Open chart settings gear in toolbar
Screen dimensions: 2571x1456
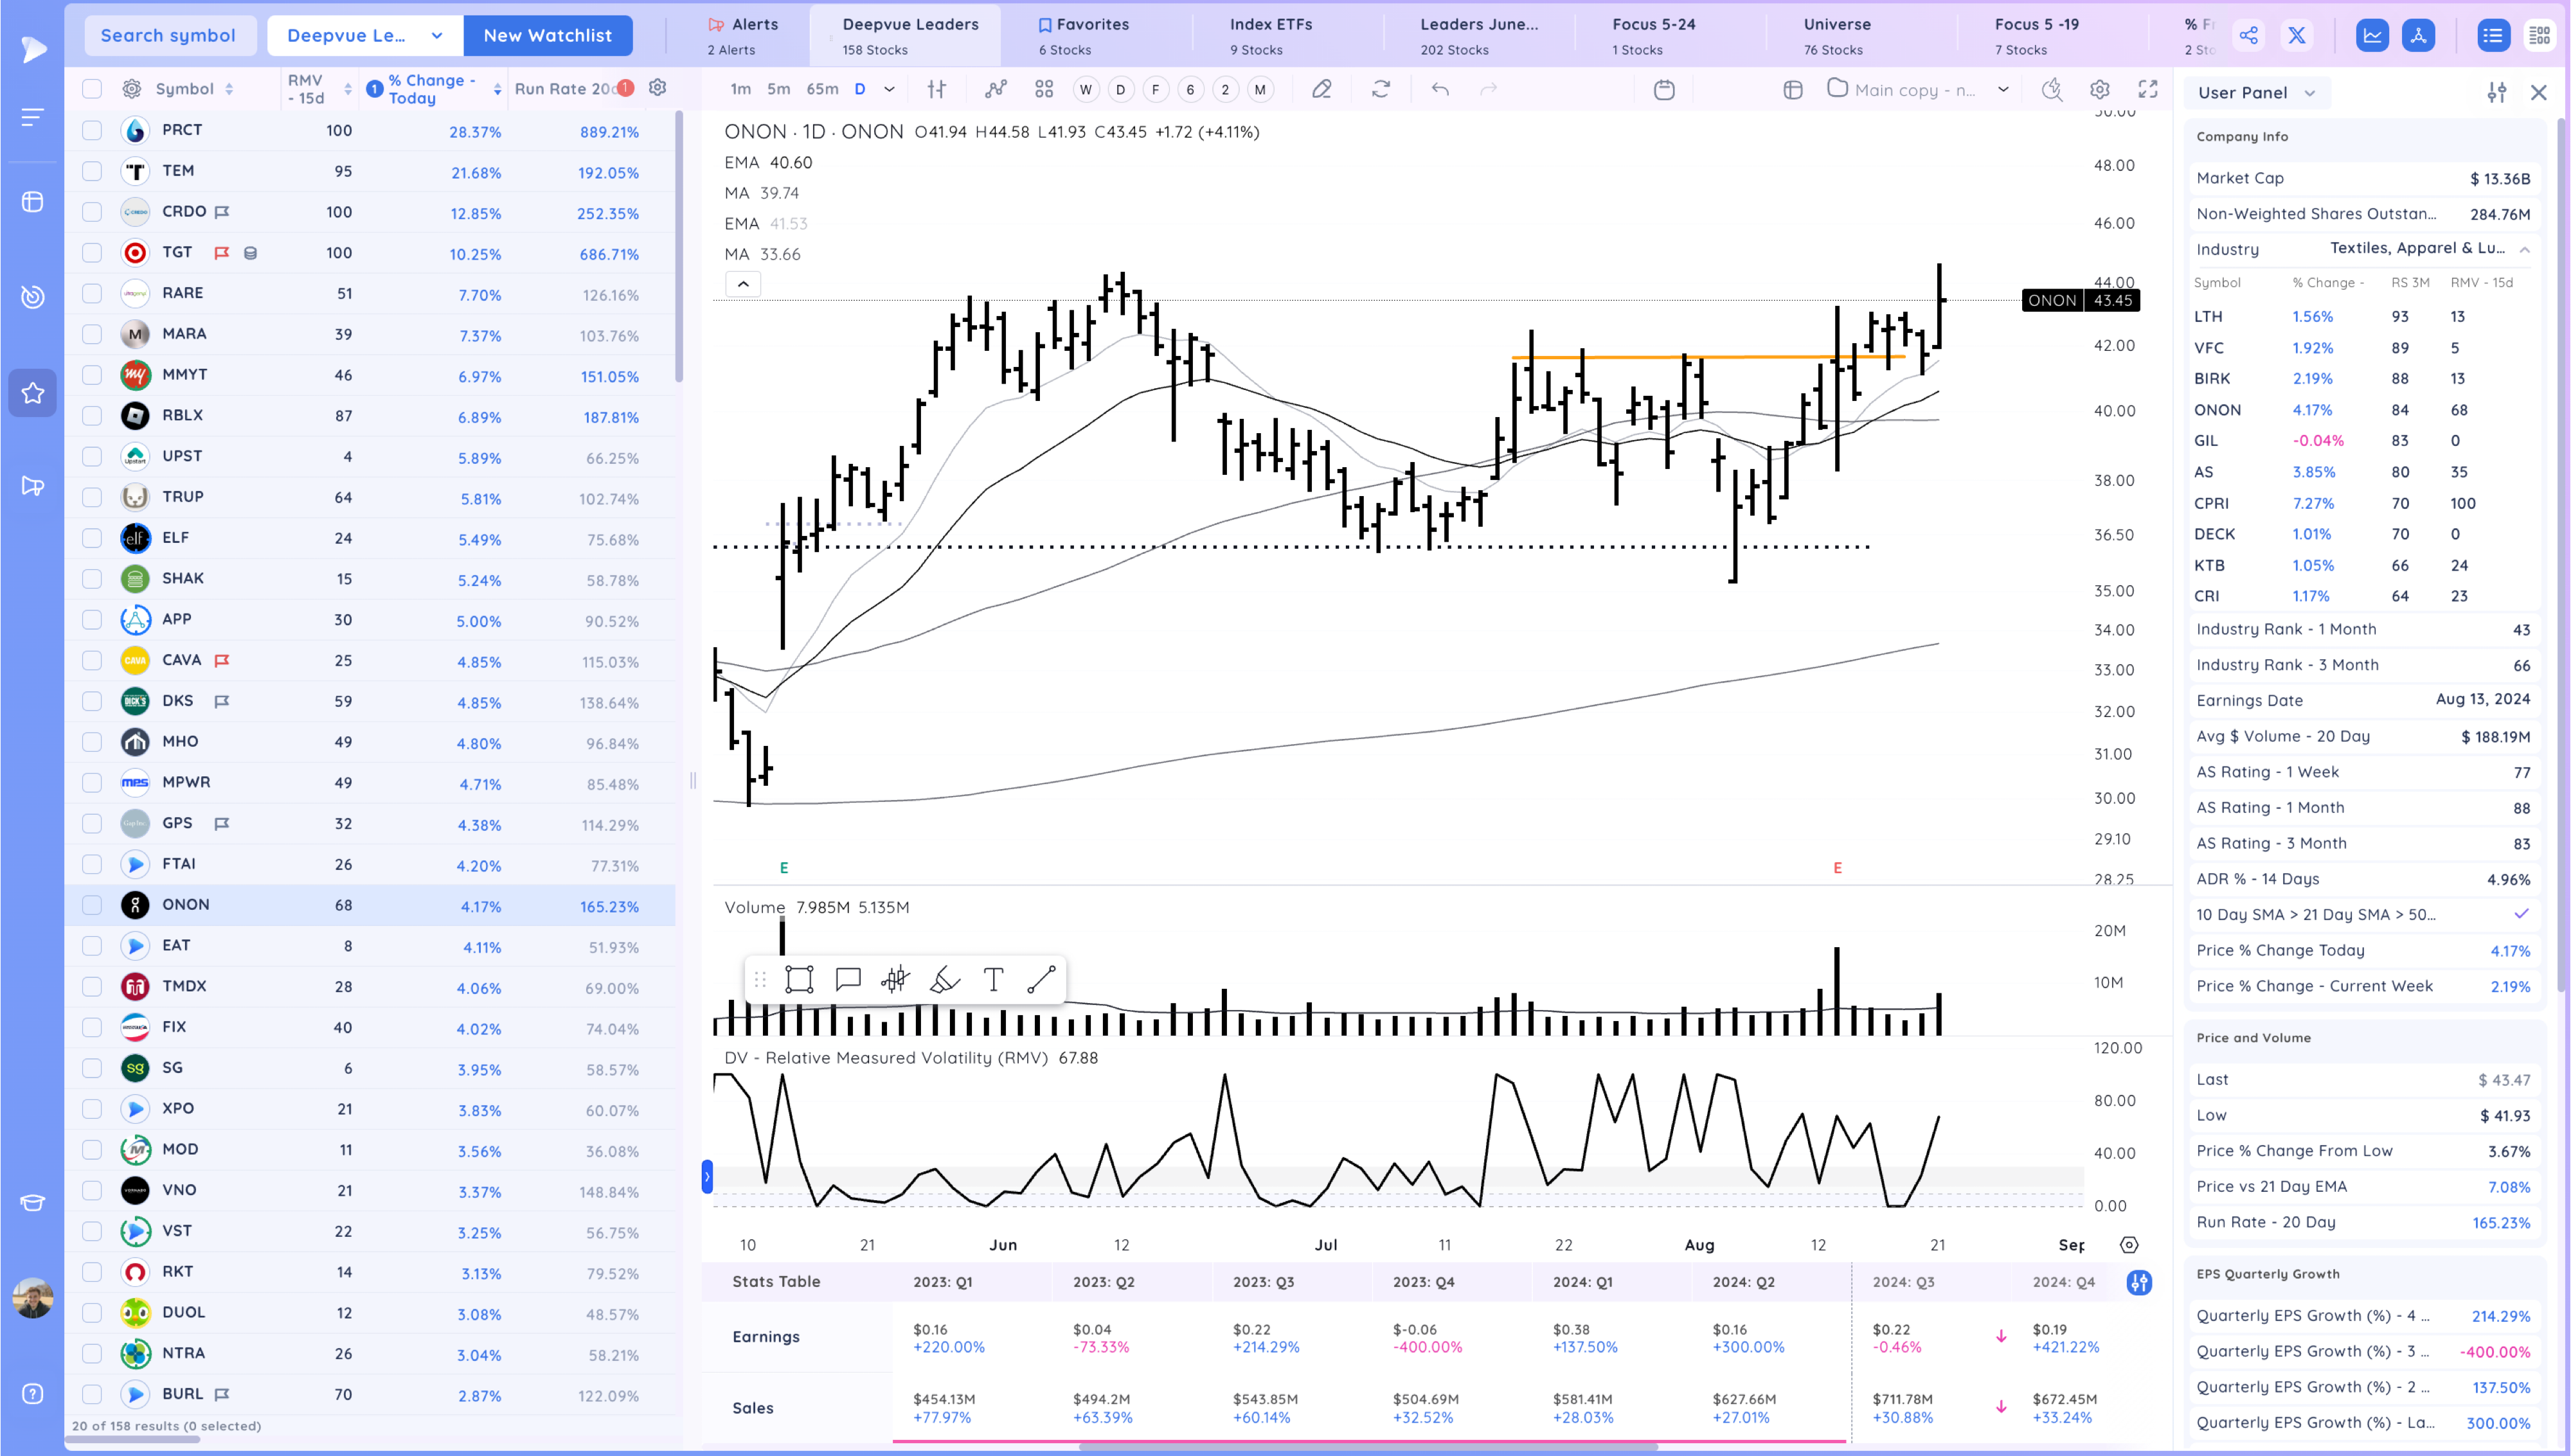(x=2099, y=89)
